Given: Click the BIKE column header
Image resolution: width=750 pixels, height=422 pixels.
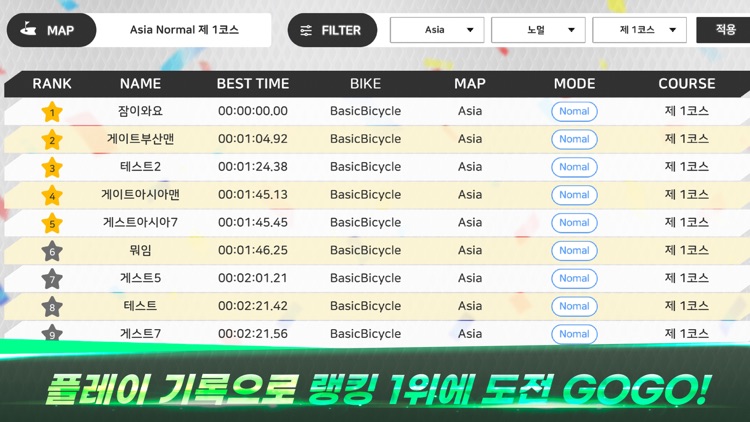Looking at the screenshot, I should tap(365, 84).
